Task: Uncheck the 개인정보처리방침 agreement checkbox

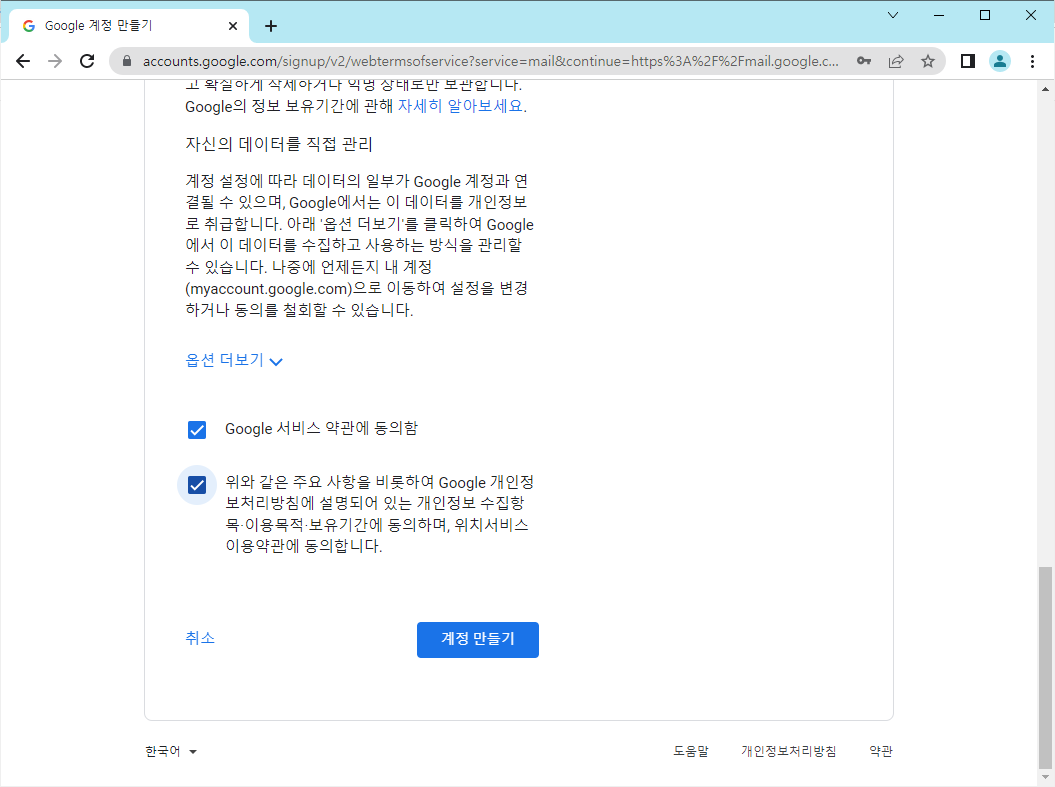Action: pos(196,485)
